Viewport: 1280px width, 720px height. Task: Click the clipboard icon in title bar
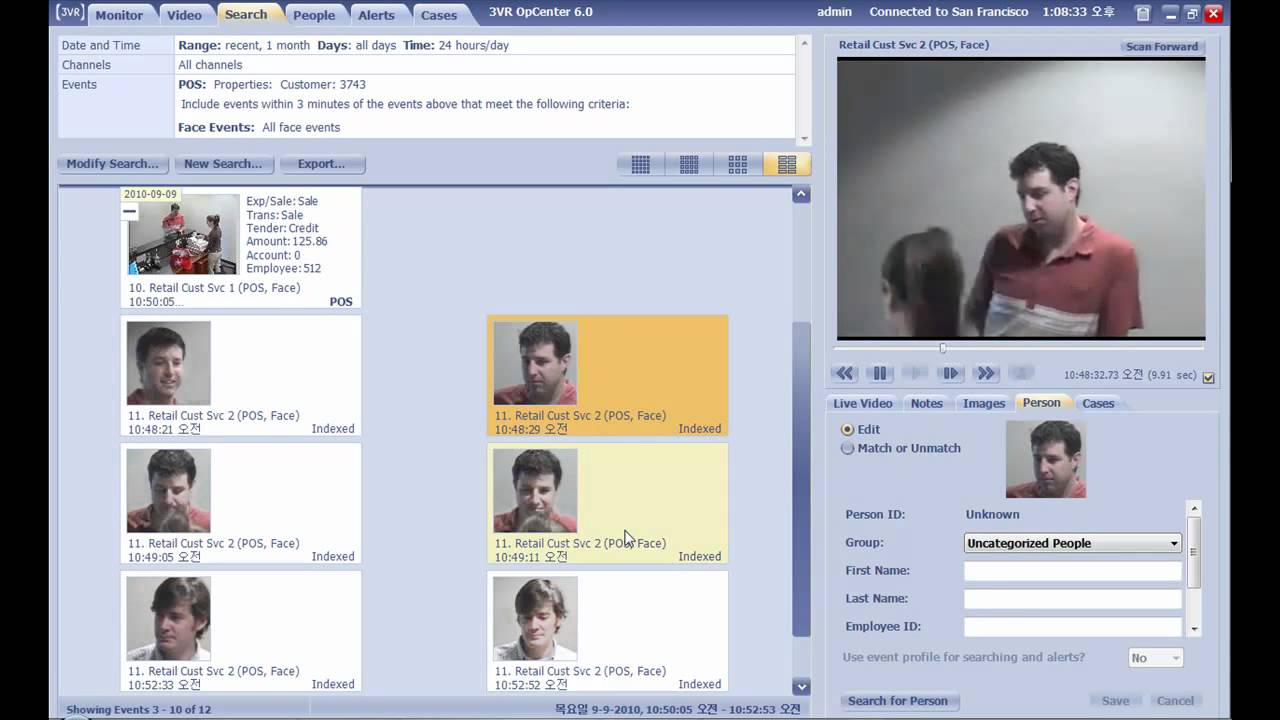(1143, 13)
